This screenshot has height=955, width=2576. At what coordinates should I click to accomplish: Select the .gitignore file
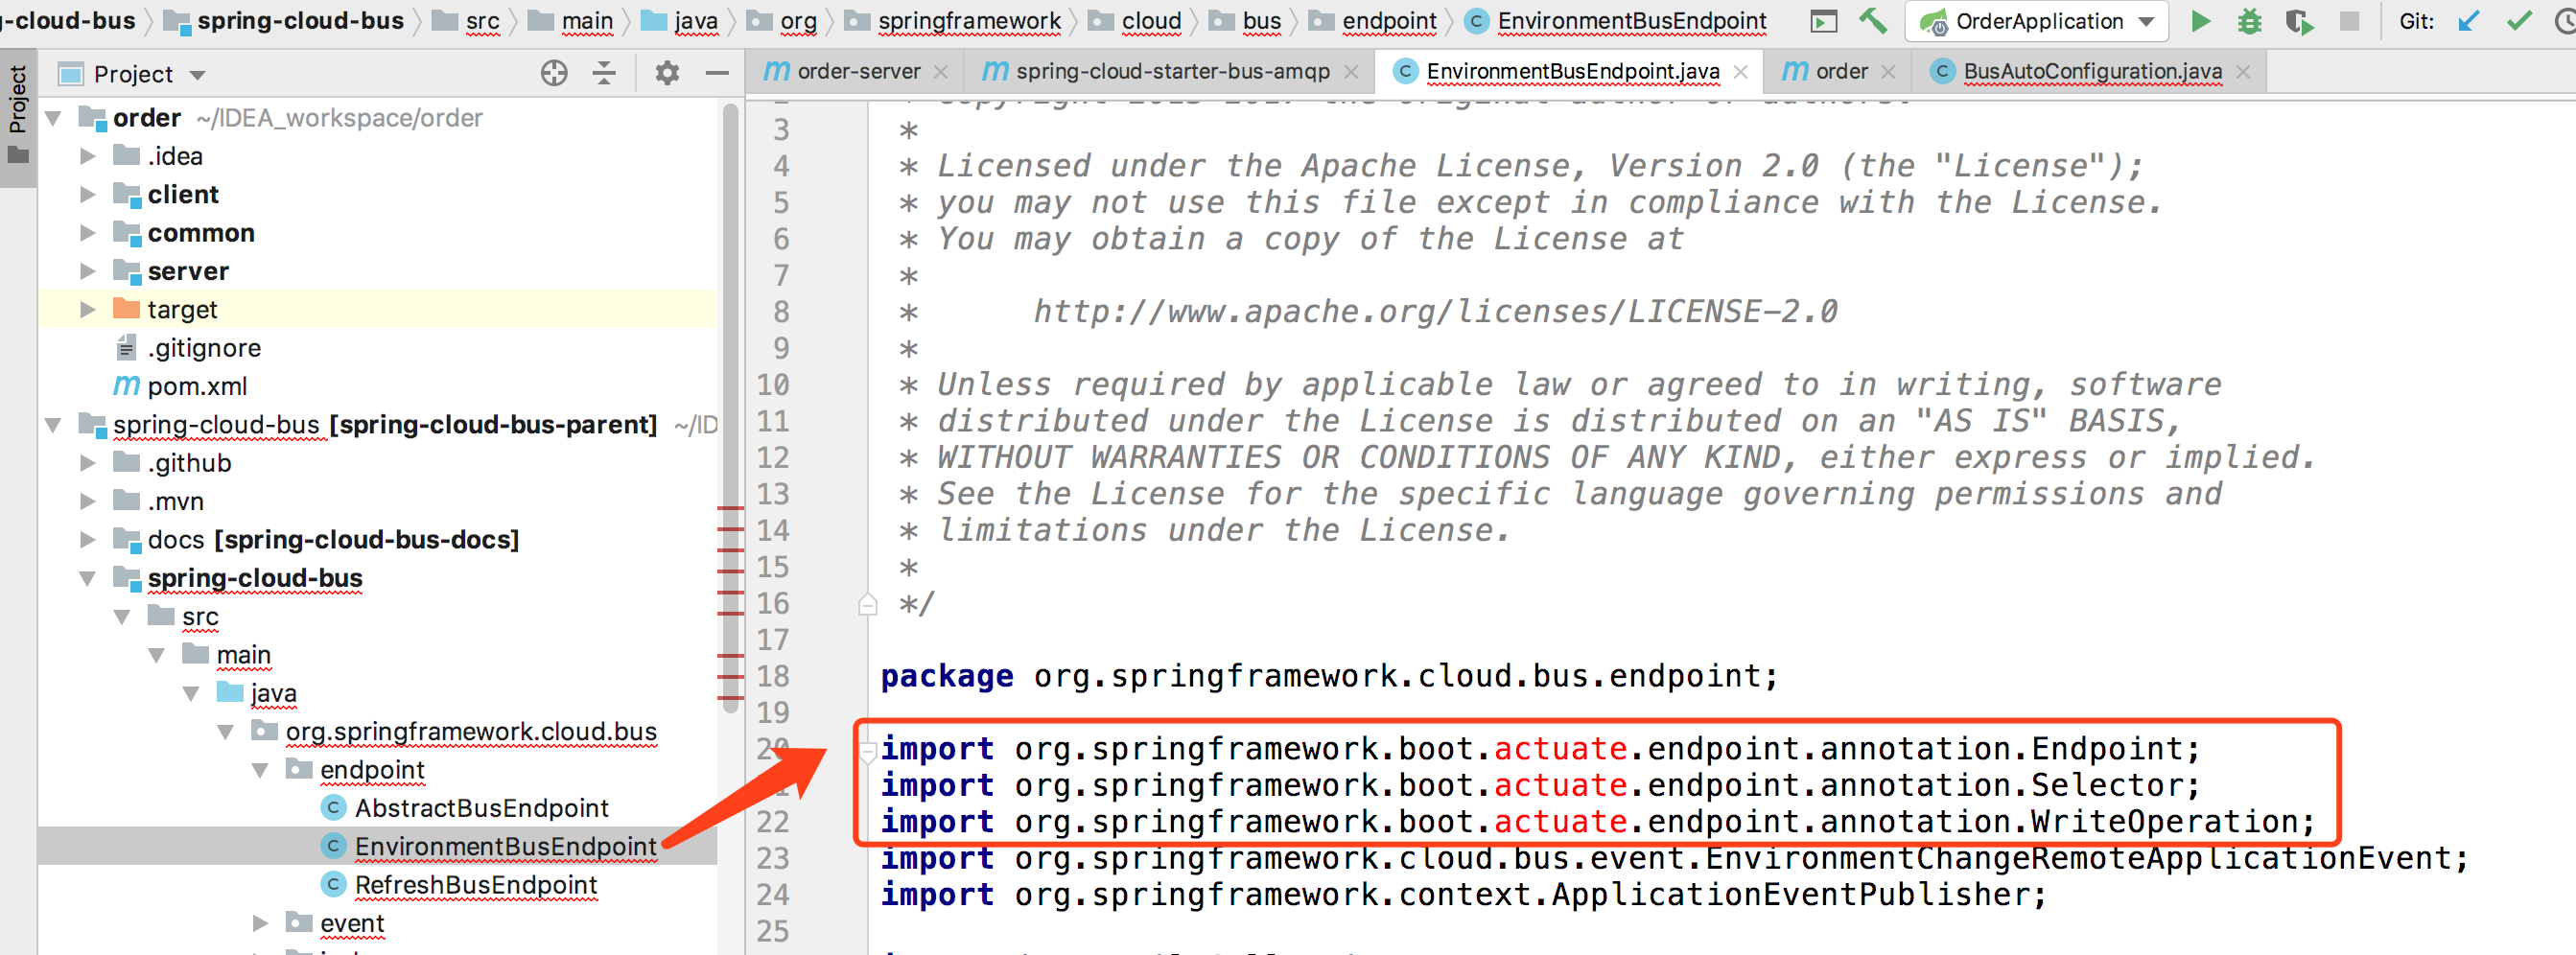(204, 348)
